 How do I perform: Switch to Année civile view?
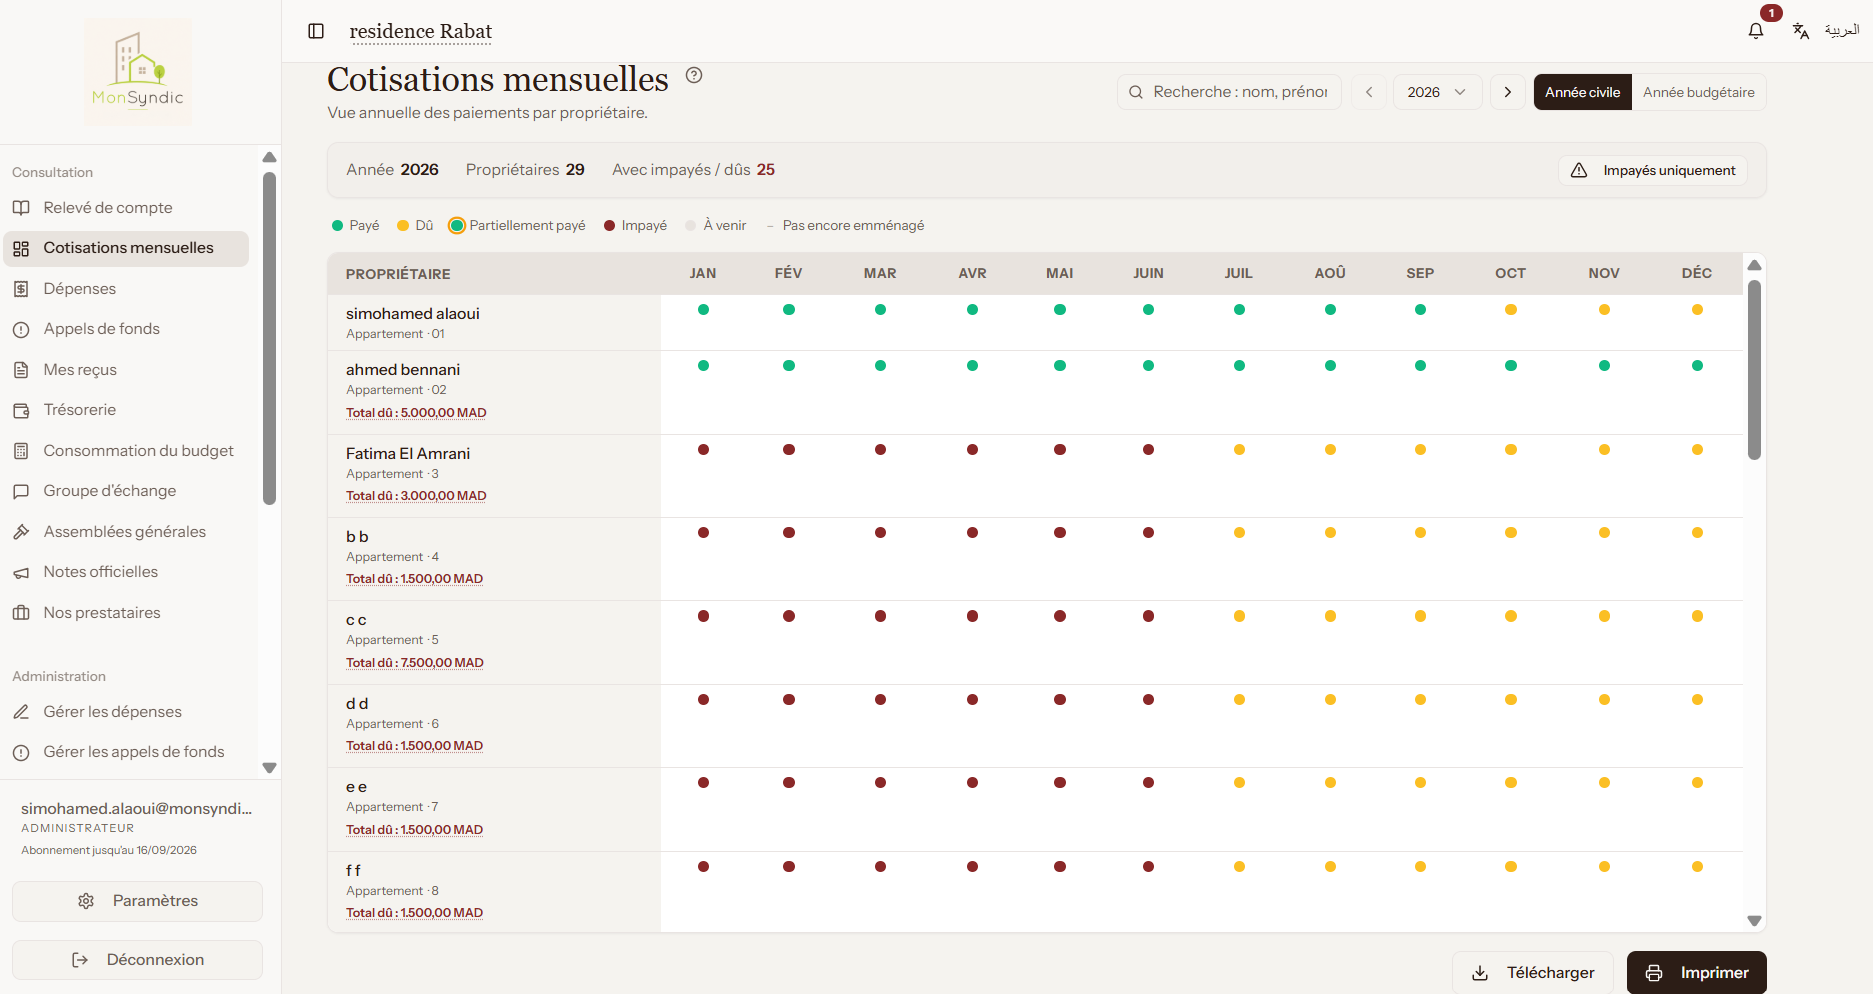pos(1583,92)
